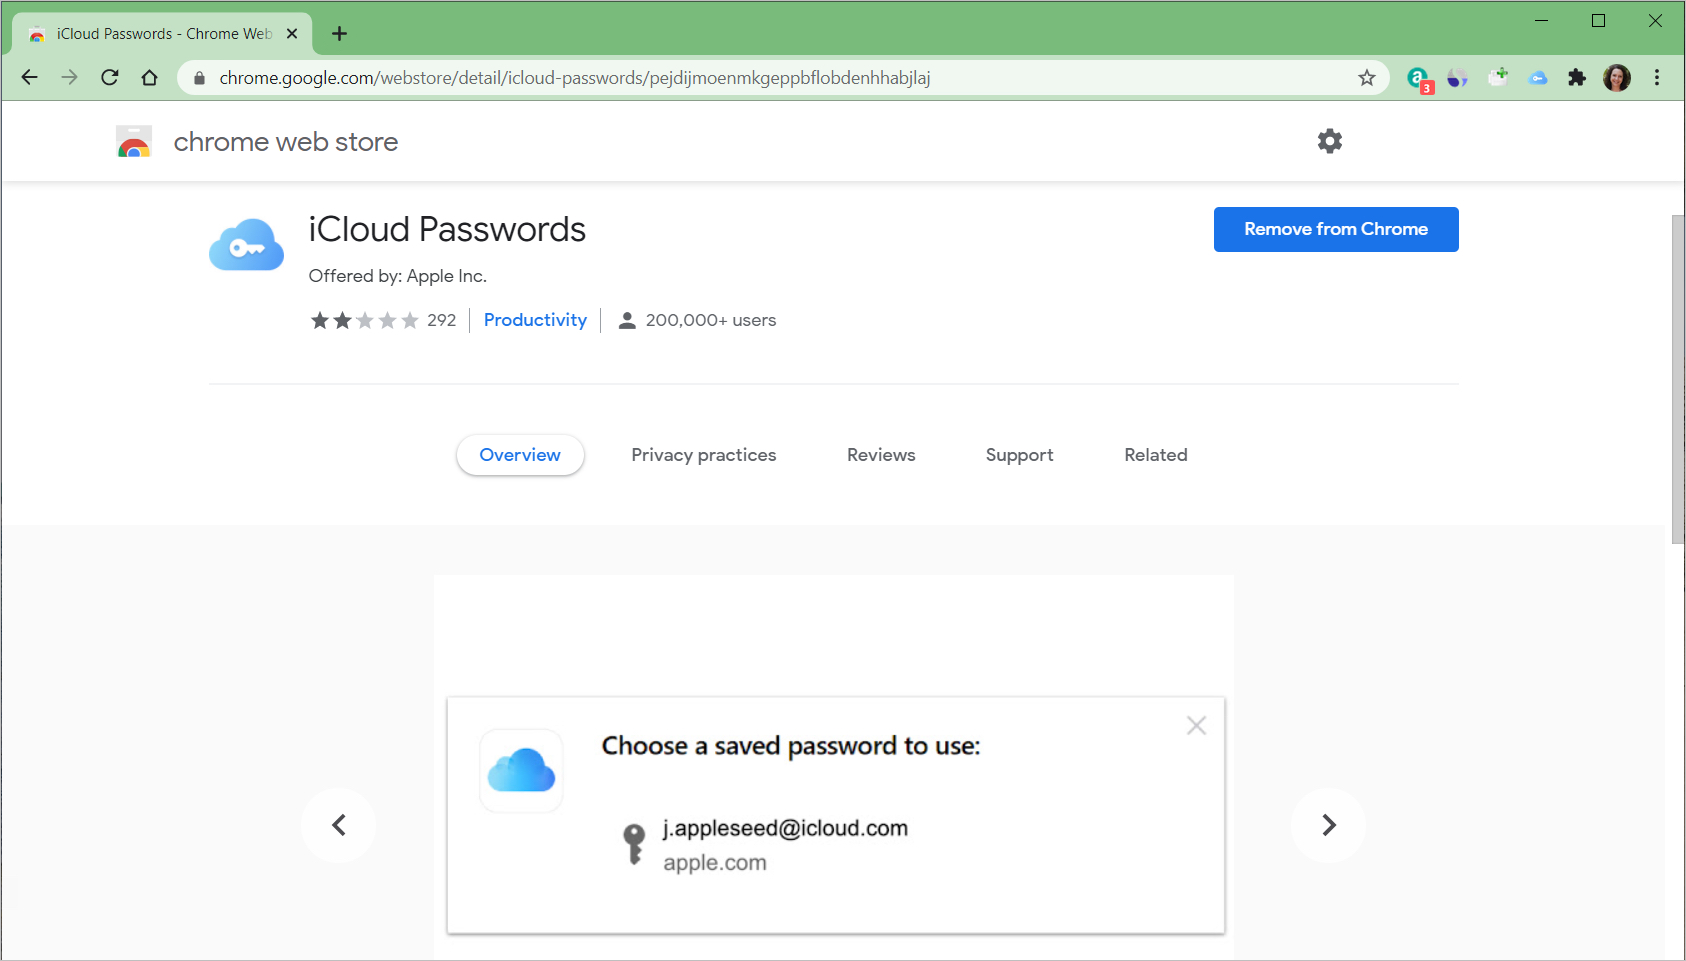Go back to the previous page

click(30, 78)
